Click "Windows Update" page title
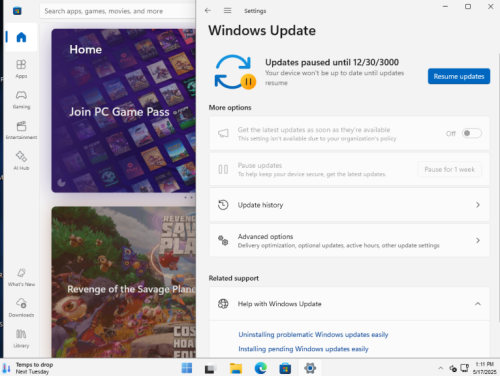Screen dimensions: 500x376 click(262, 30)
